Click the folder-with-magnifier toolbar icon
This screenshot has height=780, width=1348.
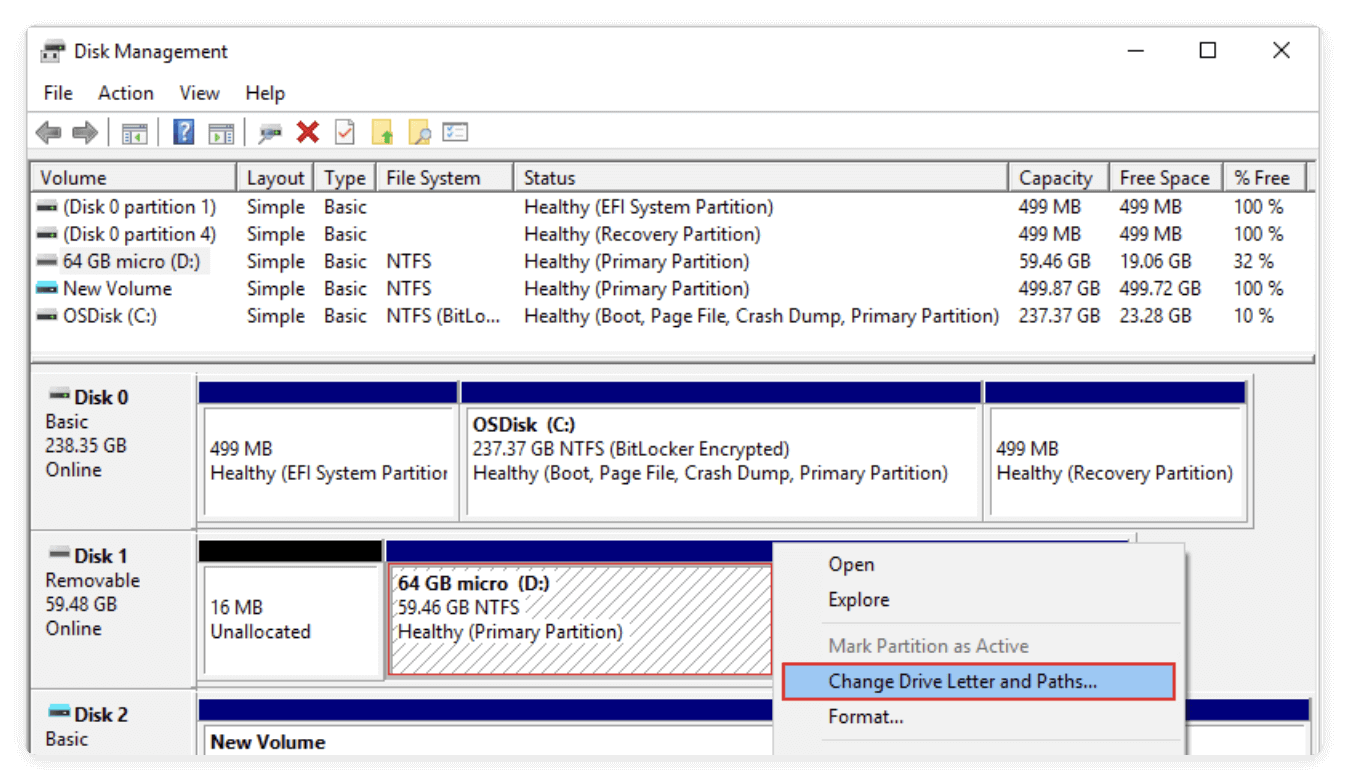click(419, 131)
